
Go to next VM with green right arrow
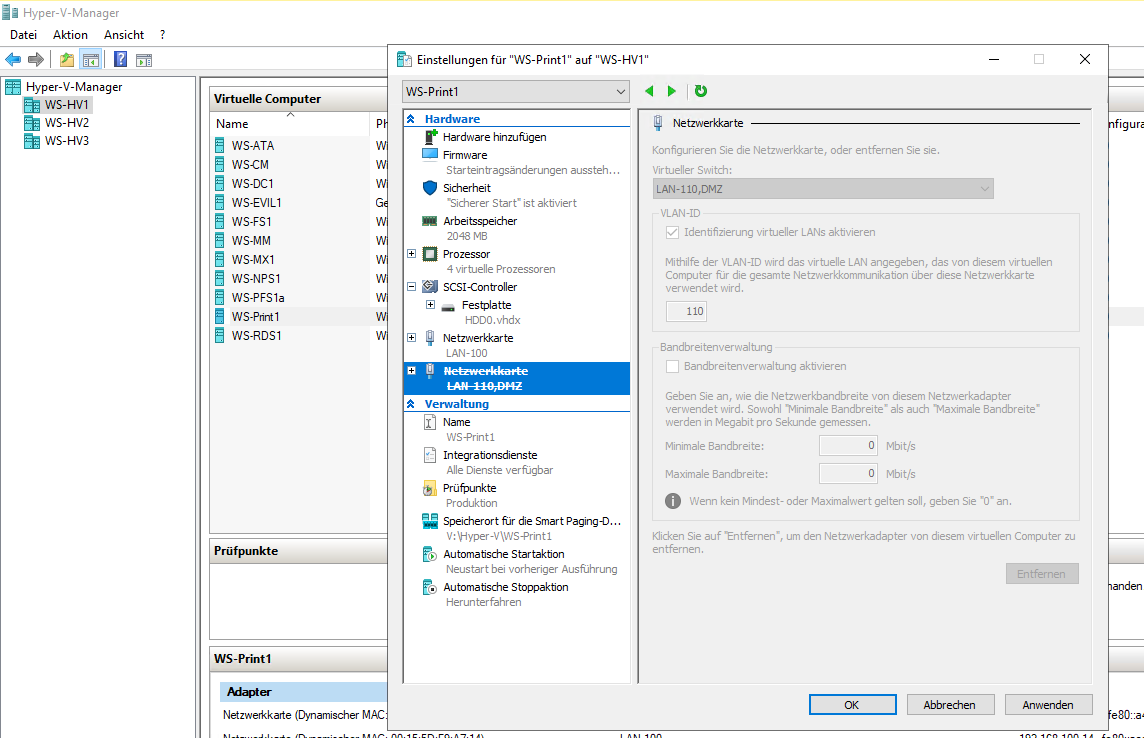[x=672, y=91]
